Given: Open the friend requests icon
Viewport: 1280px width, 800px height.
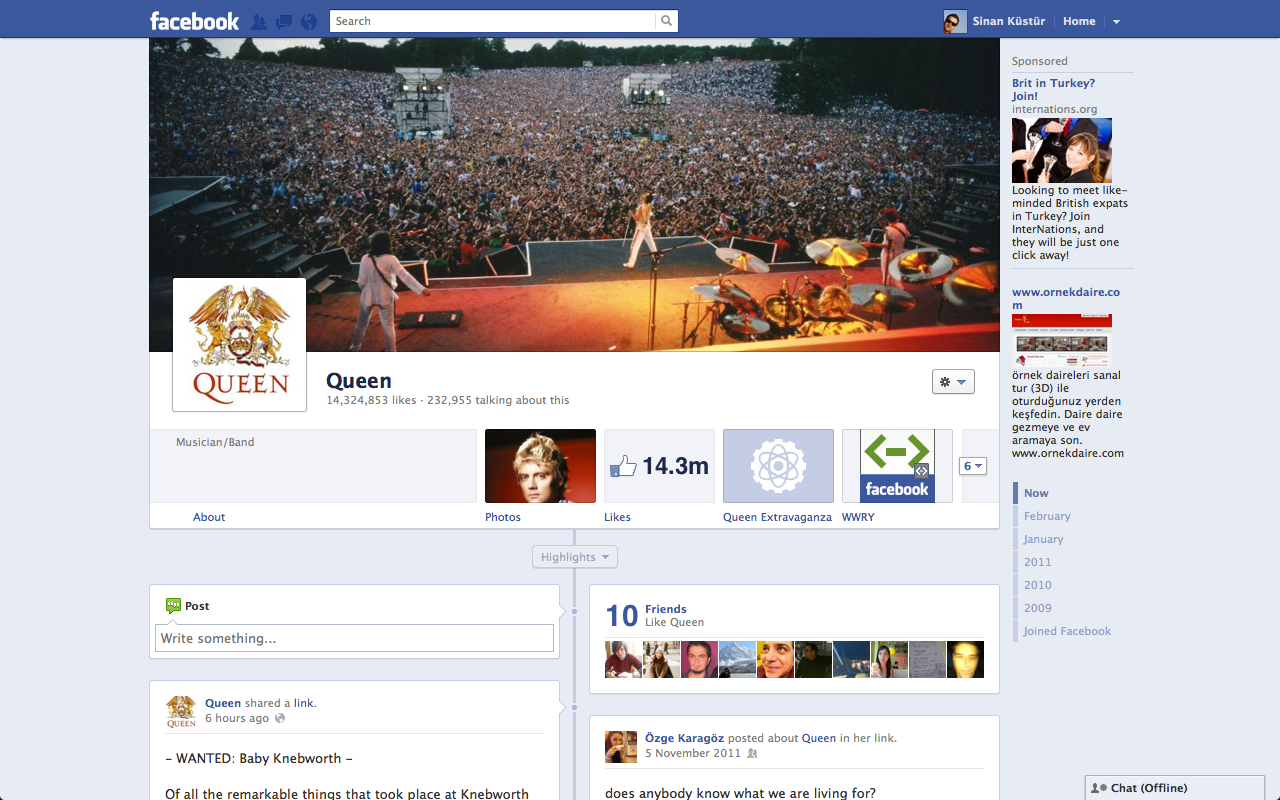Looking at the screenshot, I should click(259, 21).
